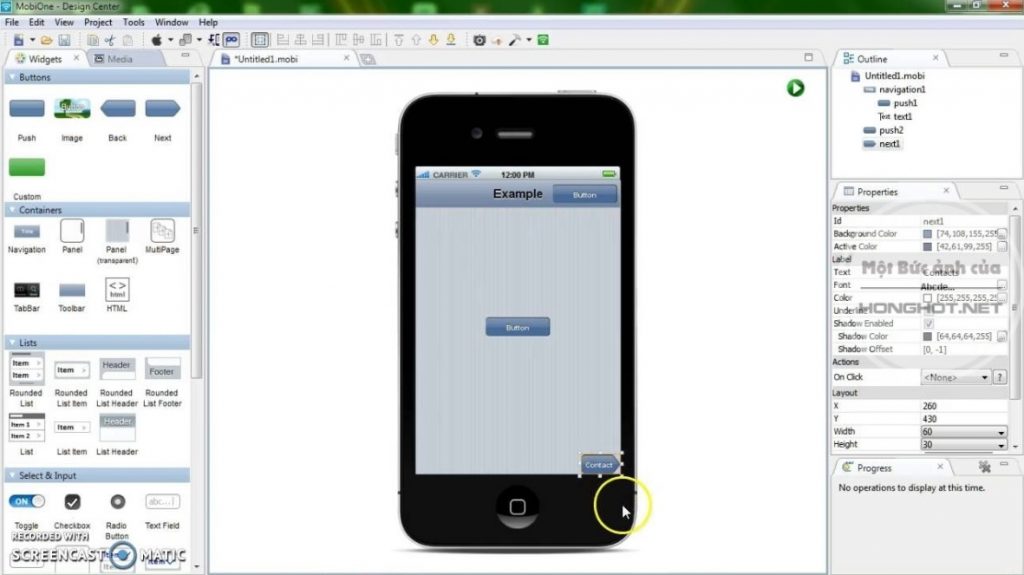Select the Rounded List Footer widget
Screen dimensions: 1024x575
163,369
